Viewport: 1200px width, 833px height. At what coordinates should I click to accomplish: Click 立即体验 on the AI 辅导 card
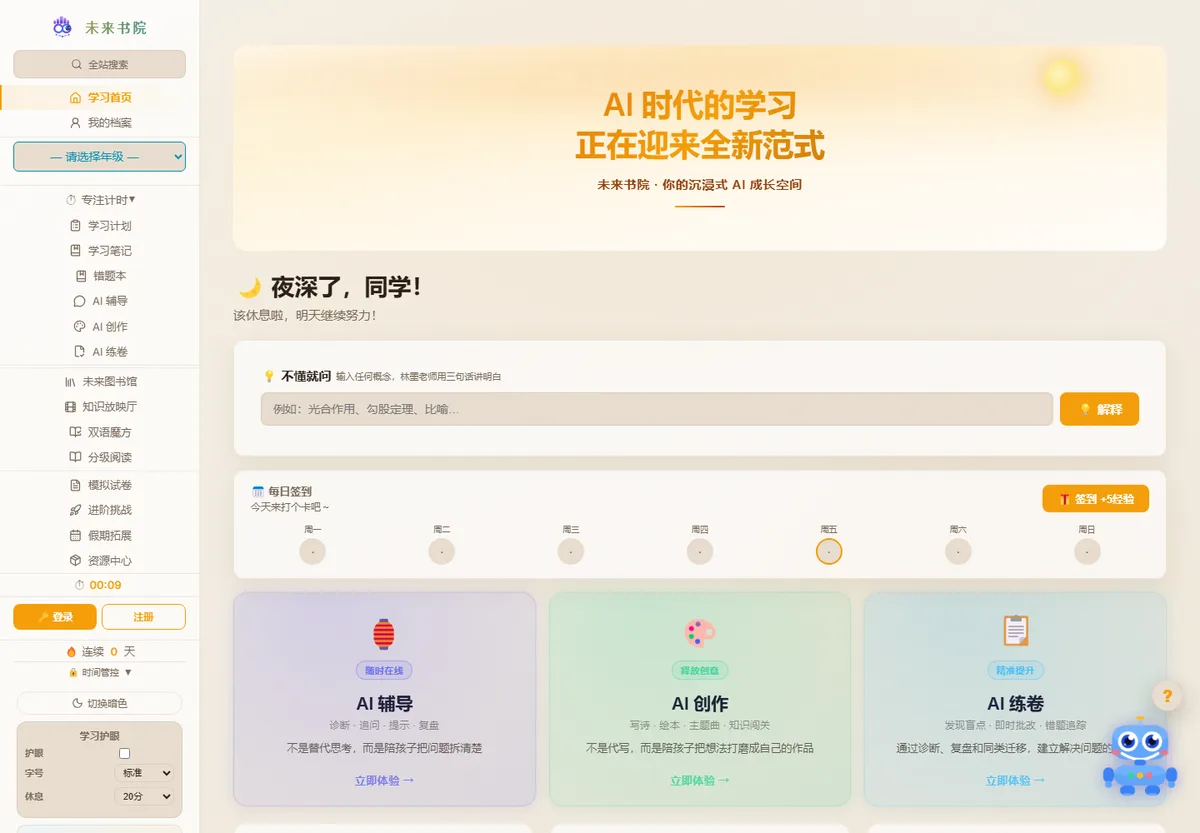tap(384, 781)
